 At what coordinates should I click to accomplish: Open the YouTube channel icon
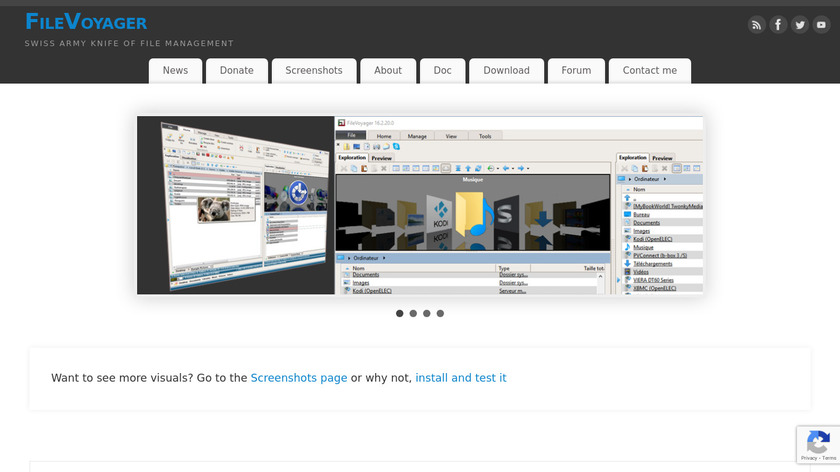click(821, 25)
